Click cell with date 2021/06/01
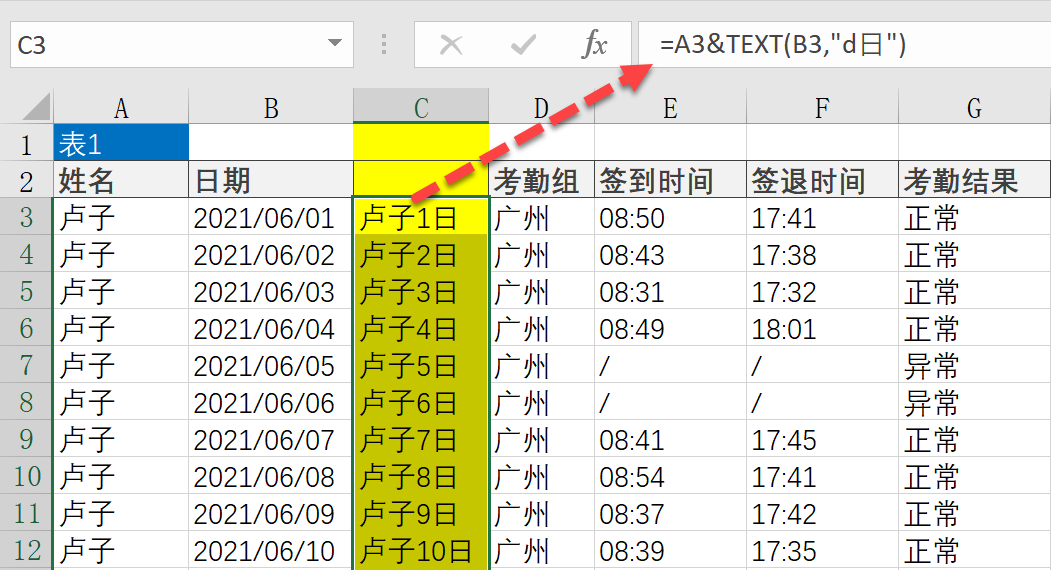Image resolution: width=1051 pixels, height=570 pixels. click(x=271, y=217)
